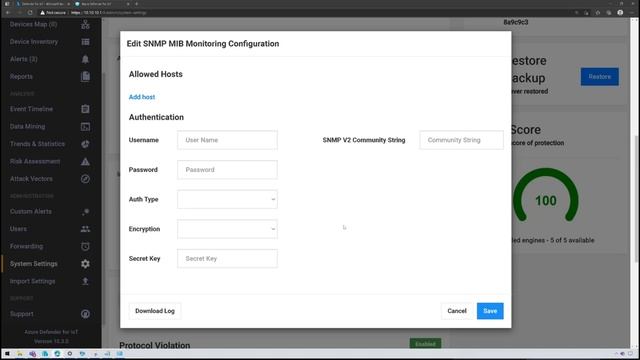Click the Support help icon
This screenshot has height=360, width=640.
pos(85,314)
